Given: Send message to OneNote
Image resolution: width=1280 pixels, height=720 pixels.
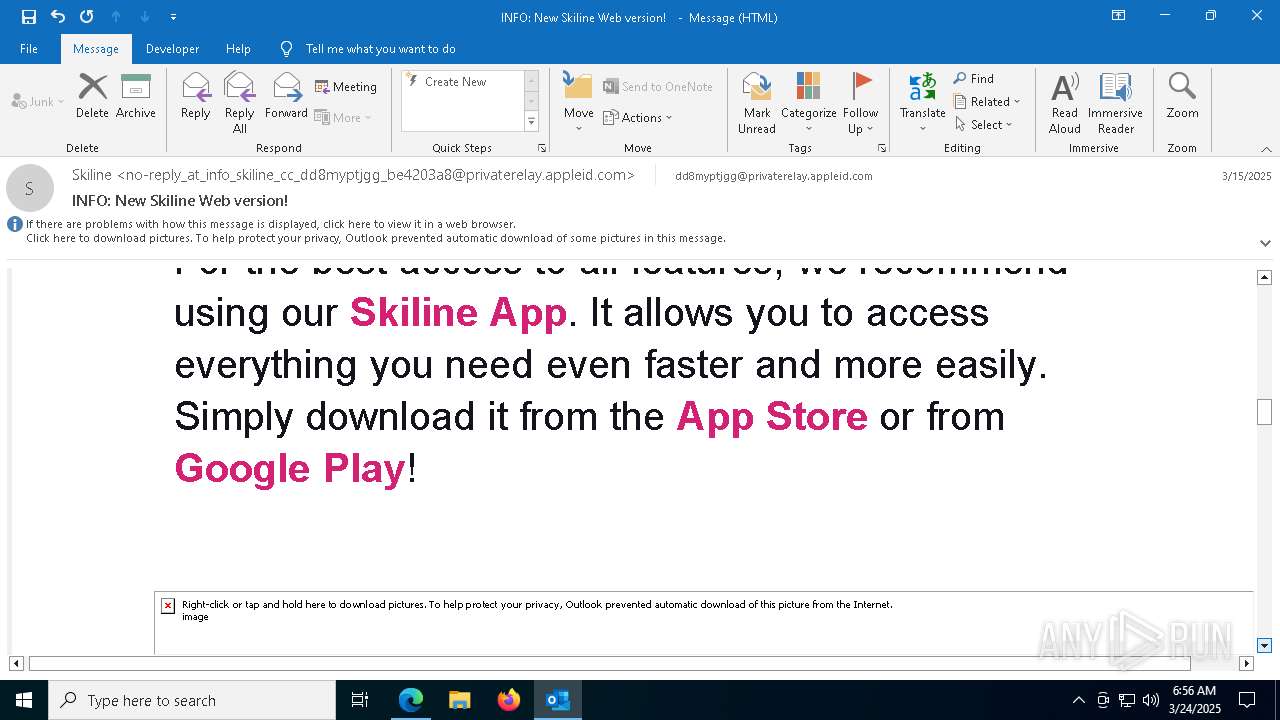Looking at the screenshot, I should click(658, 86).
